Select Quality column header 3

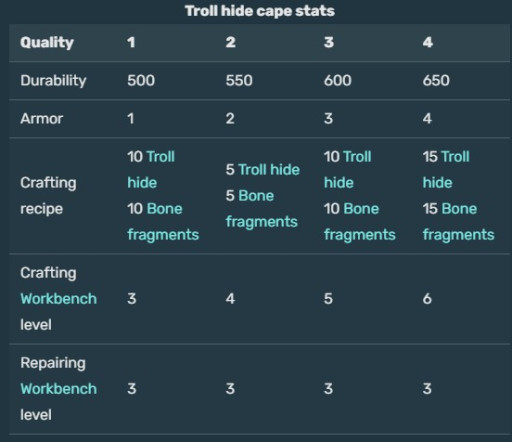tap(329, 42)
